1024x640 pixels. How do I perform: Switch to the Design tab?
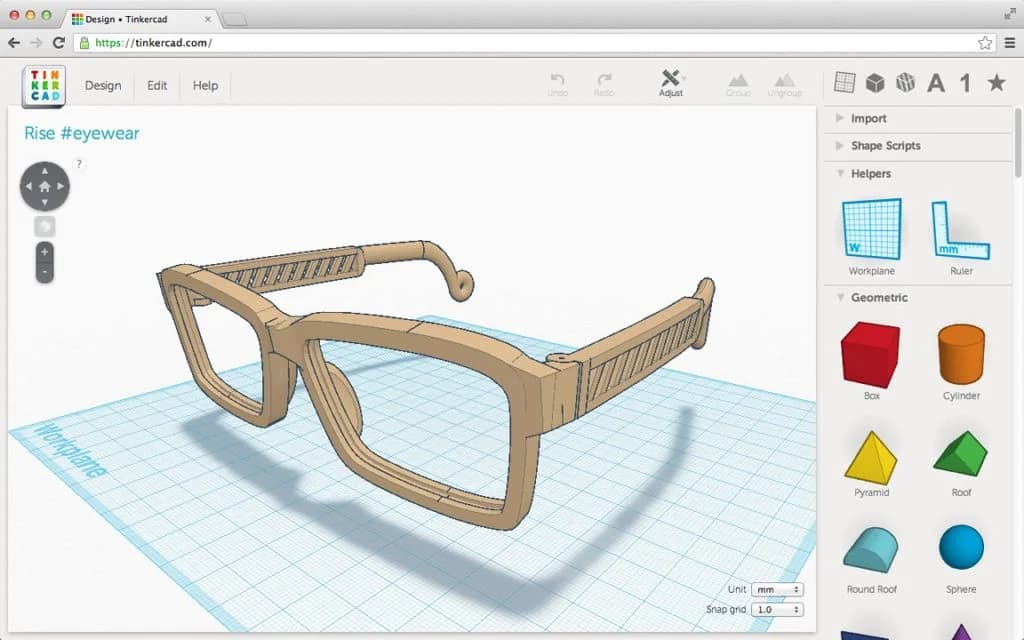[x=102, y=86]
